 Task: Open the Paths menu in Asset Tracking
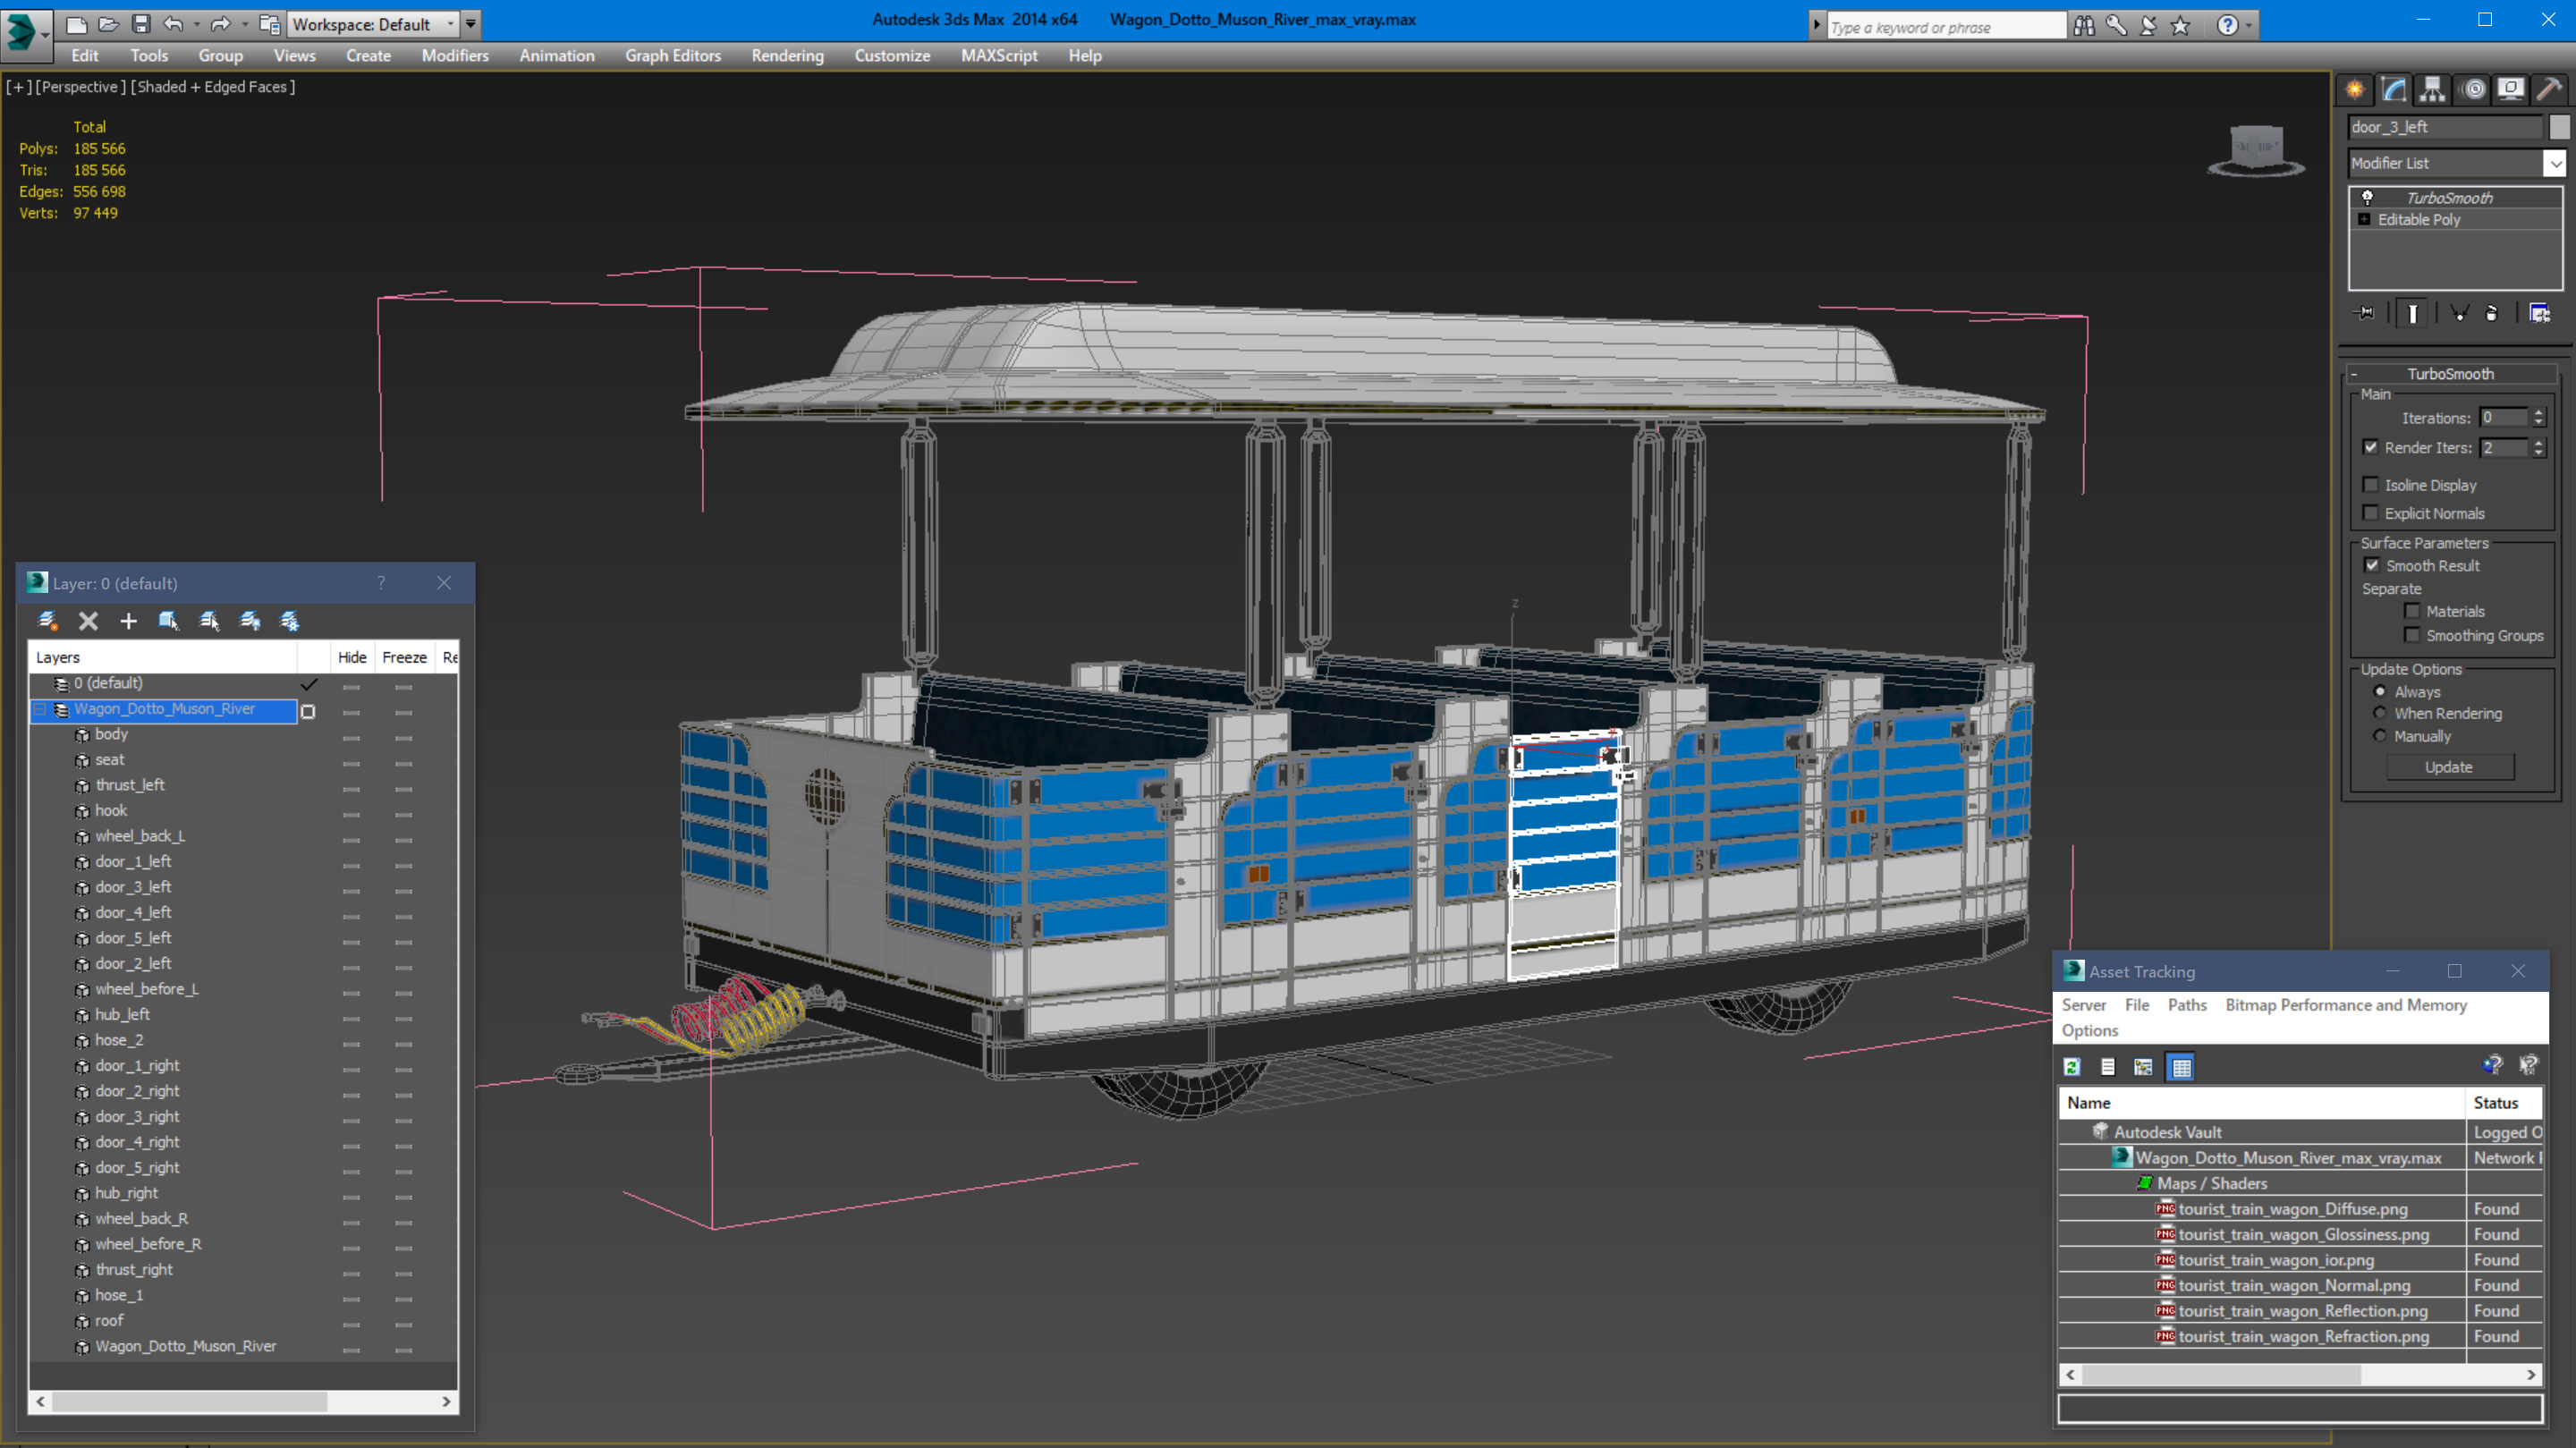pyautogui.click(x=2186, y=1005)
